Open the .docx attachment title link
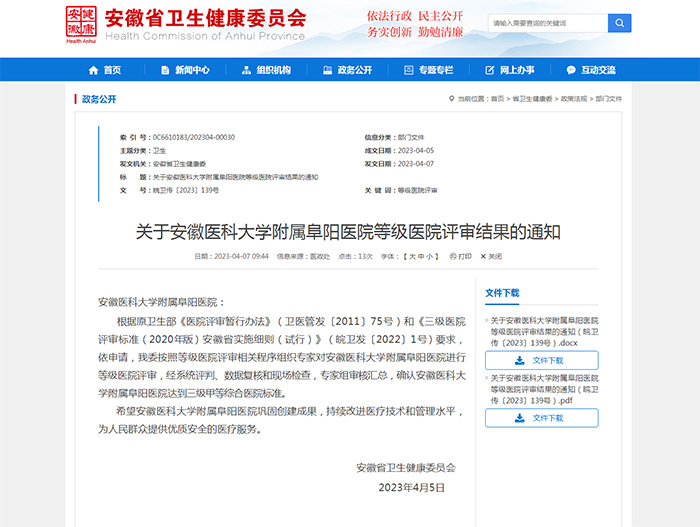The image size is (700, 527). [x=544, y=329]
